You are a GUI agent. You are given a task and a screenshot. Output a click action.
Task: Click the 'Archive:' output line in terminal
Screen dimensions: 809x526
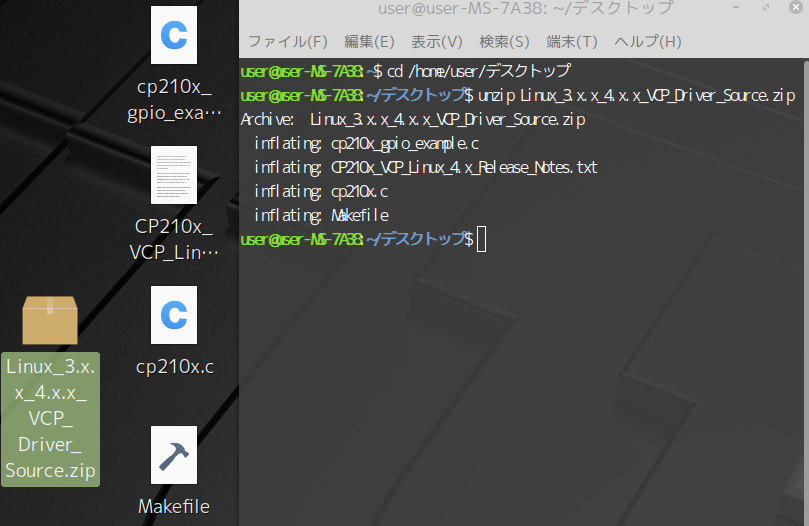click(x=413, y=119)
